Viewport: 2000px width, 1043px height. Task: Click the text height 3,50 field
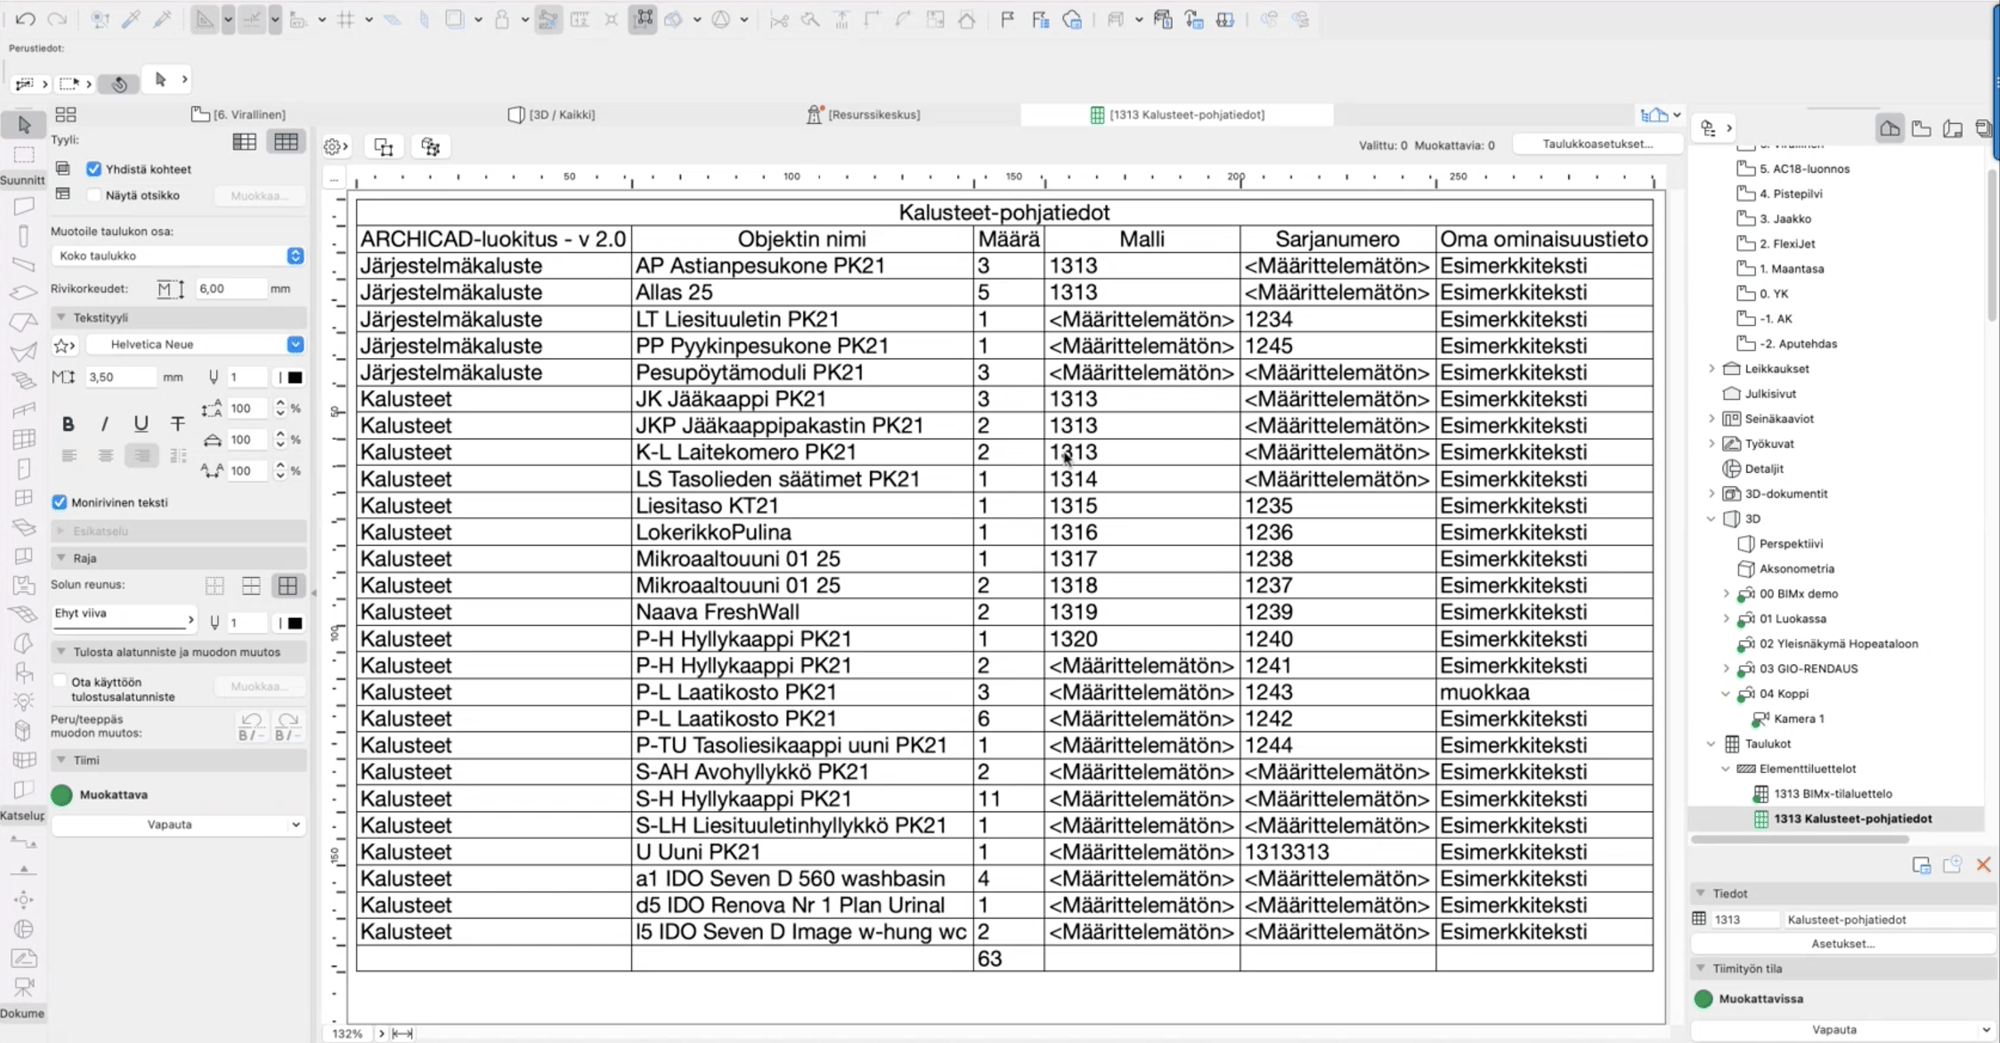tap(120, 378)
